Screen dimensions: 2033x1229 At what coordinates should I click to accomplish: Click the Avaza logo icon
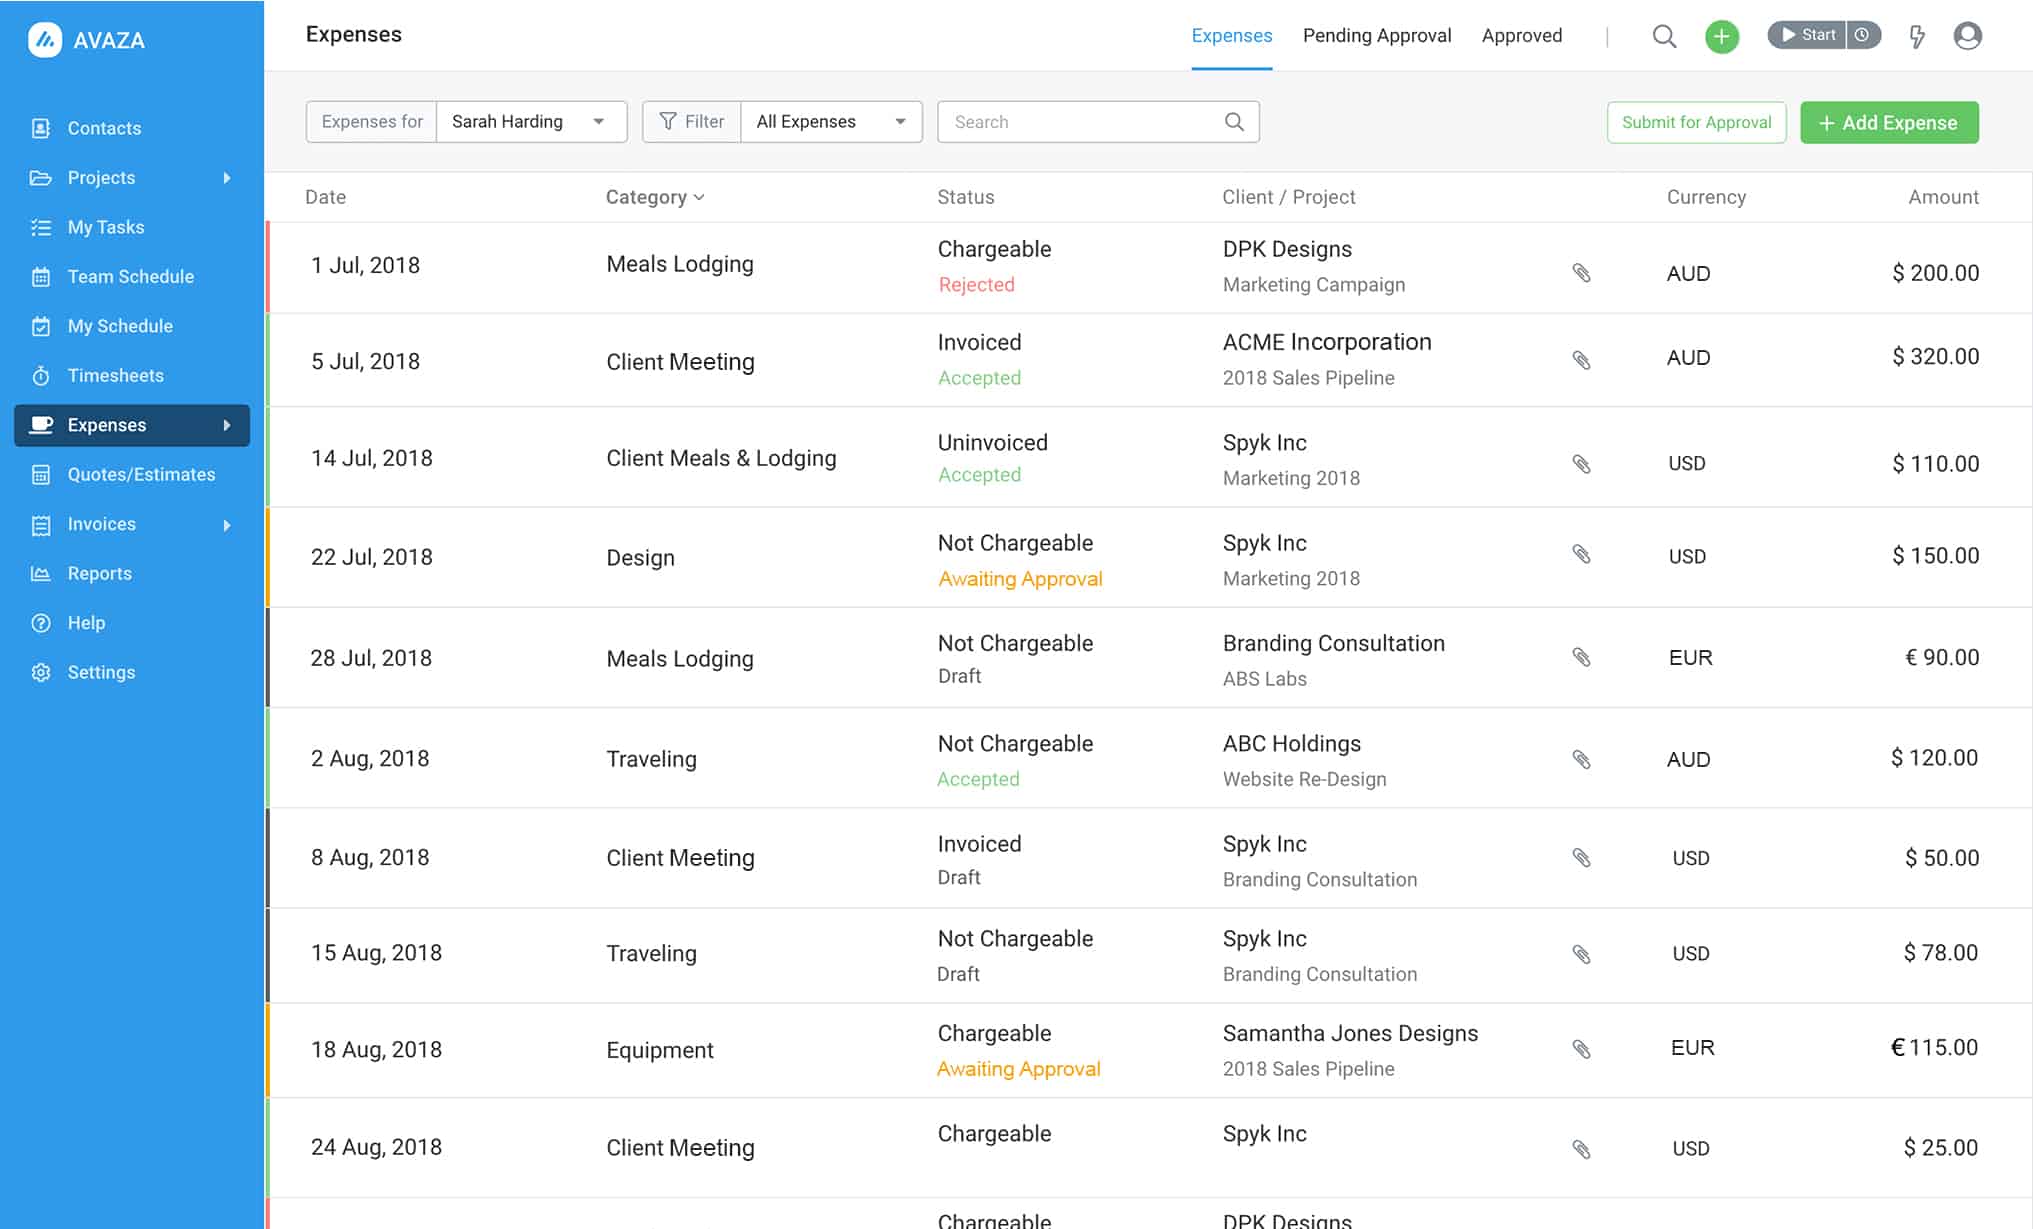[45, 40]
